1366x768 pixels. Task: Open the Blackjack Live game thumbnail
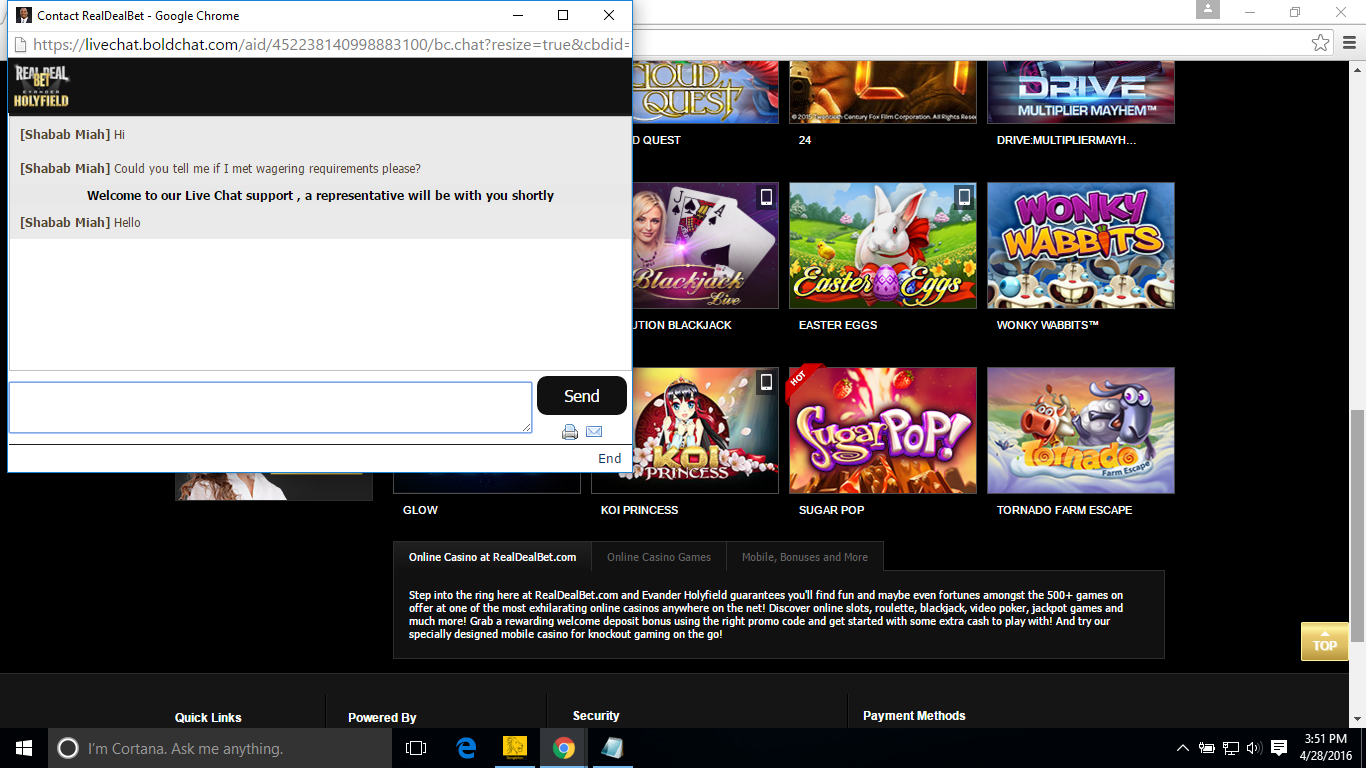point(705,245)
